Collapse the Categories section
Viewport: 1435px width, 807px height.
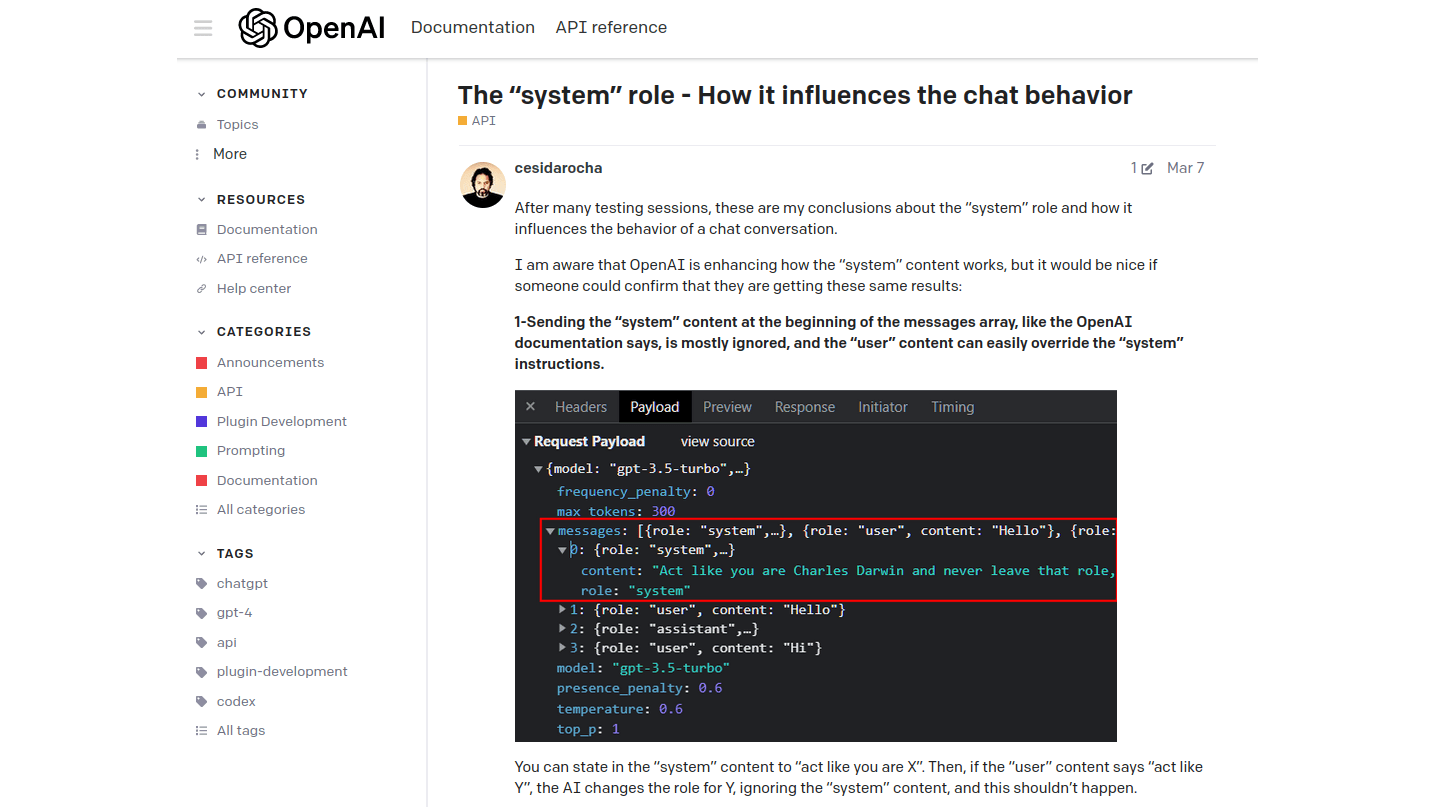coord(202,332)
